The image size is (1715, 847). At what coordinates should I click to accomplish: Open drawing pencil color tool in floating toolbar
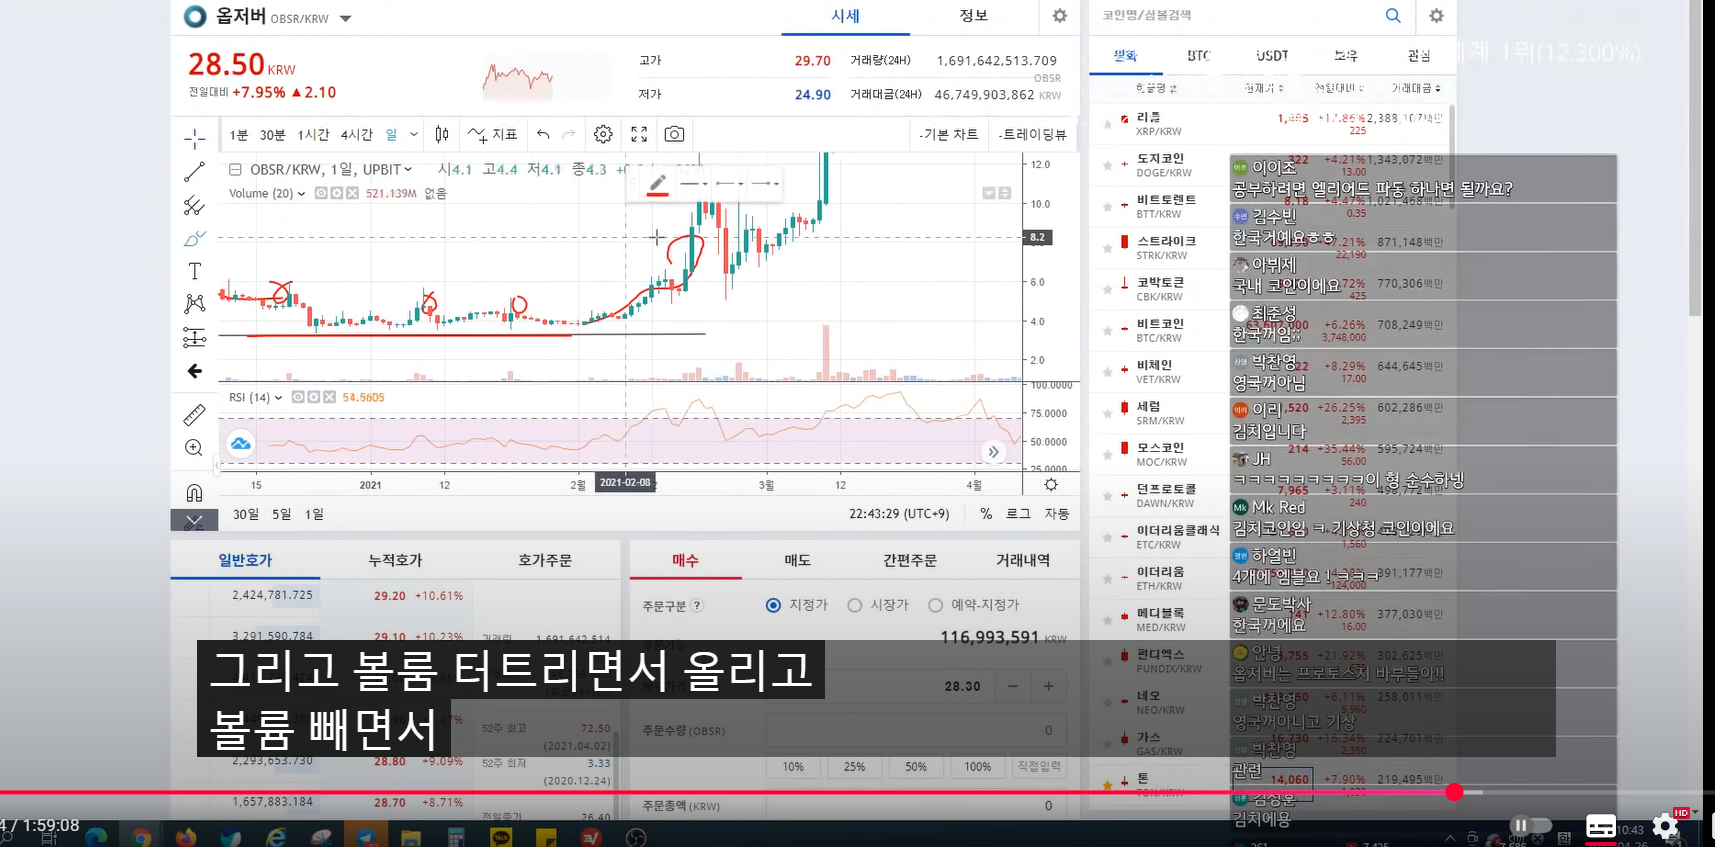(657, 184)
